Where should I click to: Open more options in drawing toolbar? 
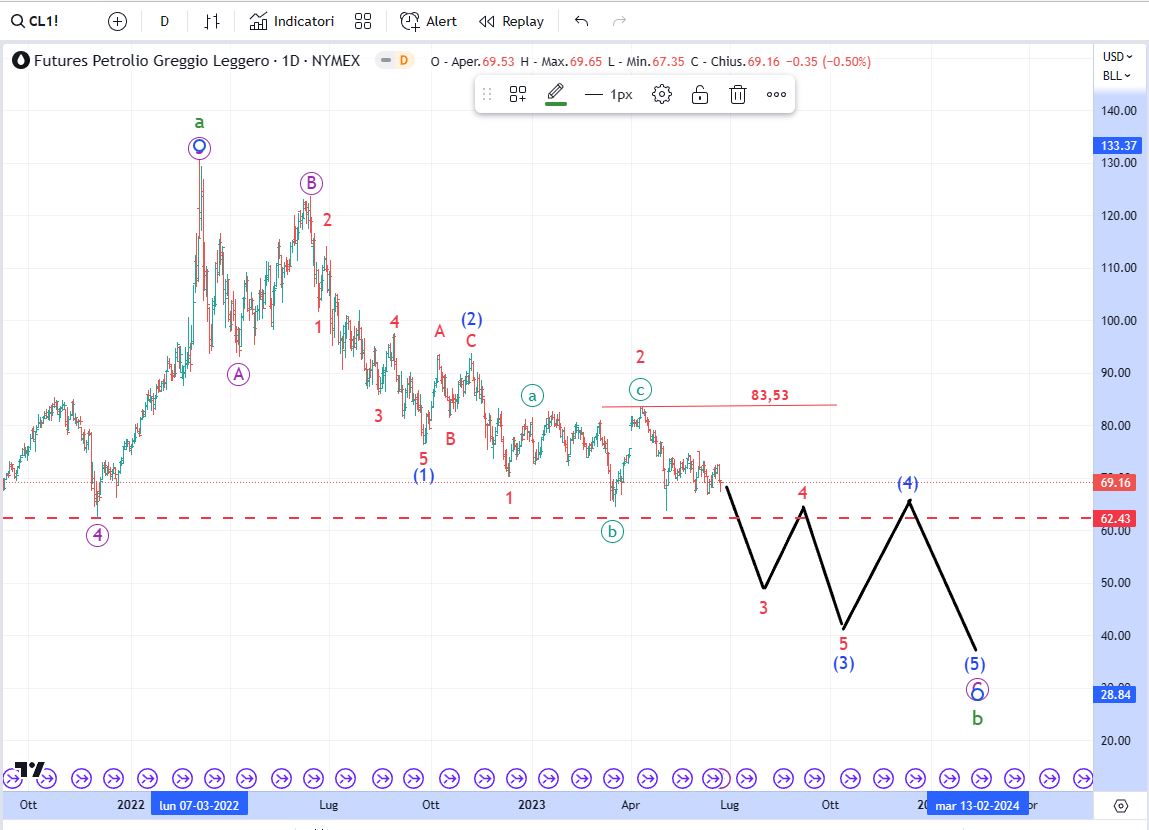tap(776, 95)
